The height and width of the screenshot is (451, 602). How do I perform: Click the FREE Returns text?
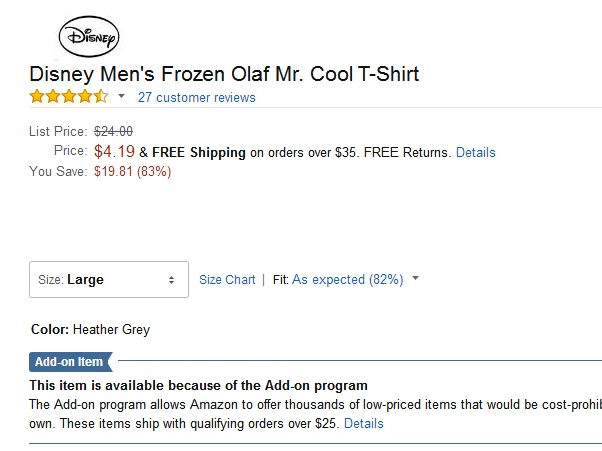(407, 152)
